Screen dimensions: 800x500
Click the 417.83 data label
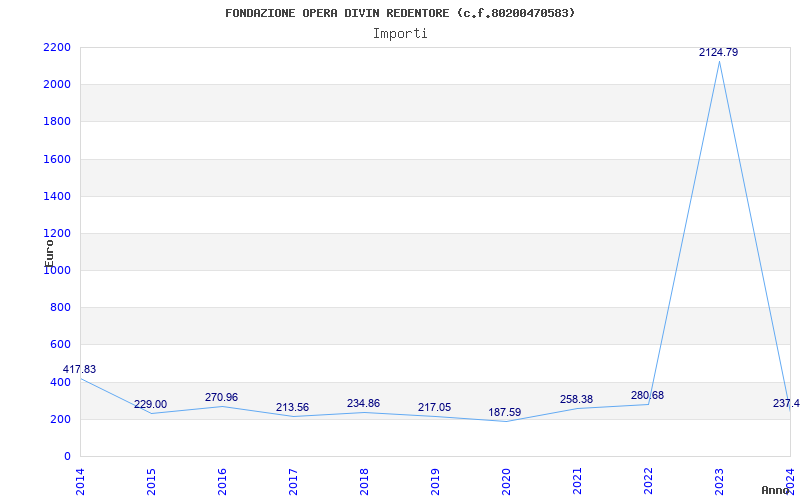[79, 369]
